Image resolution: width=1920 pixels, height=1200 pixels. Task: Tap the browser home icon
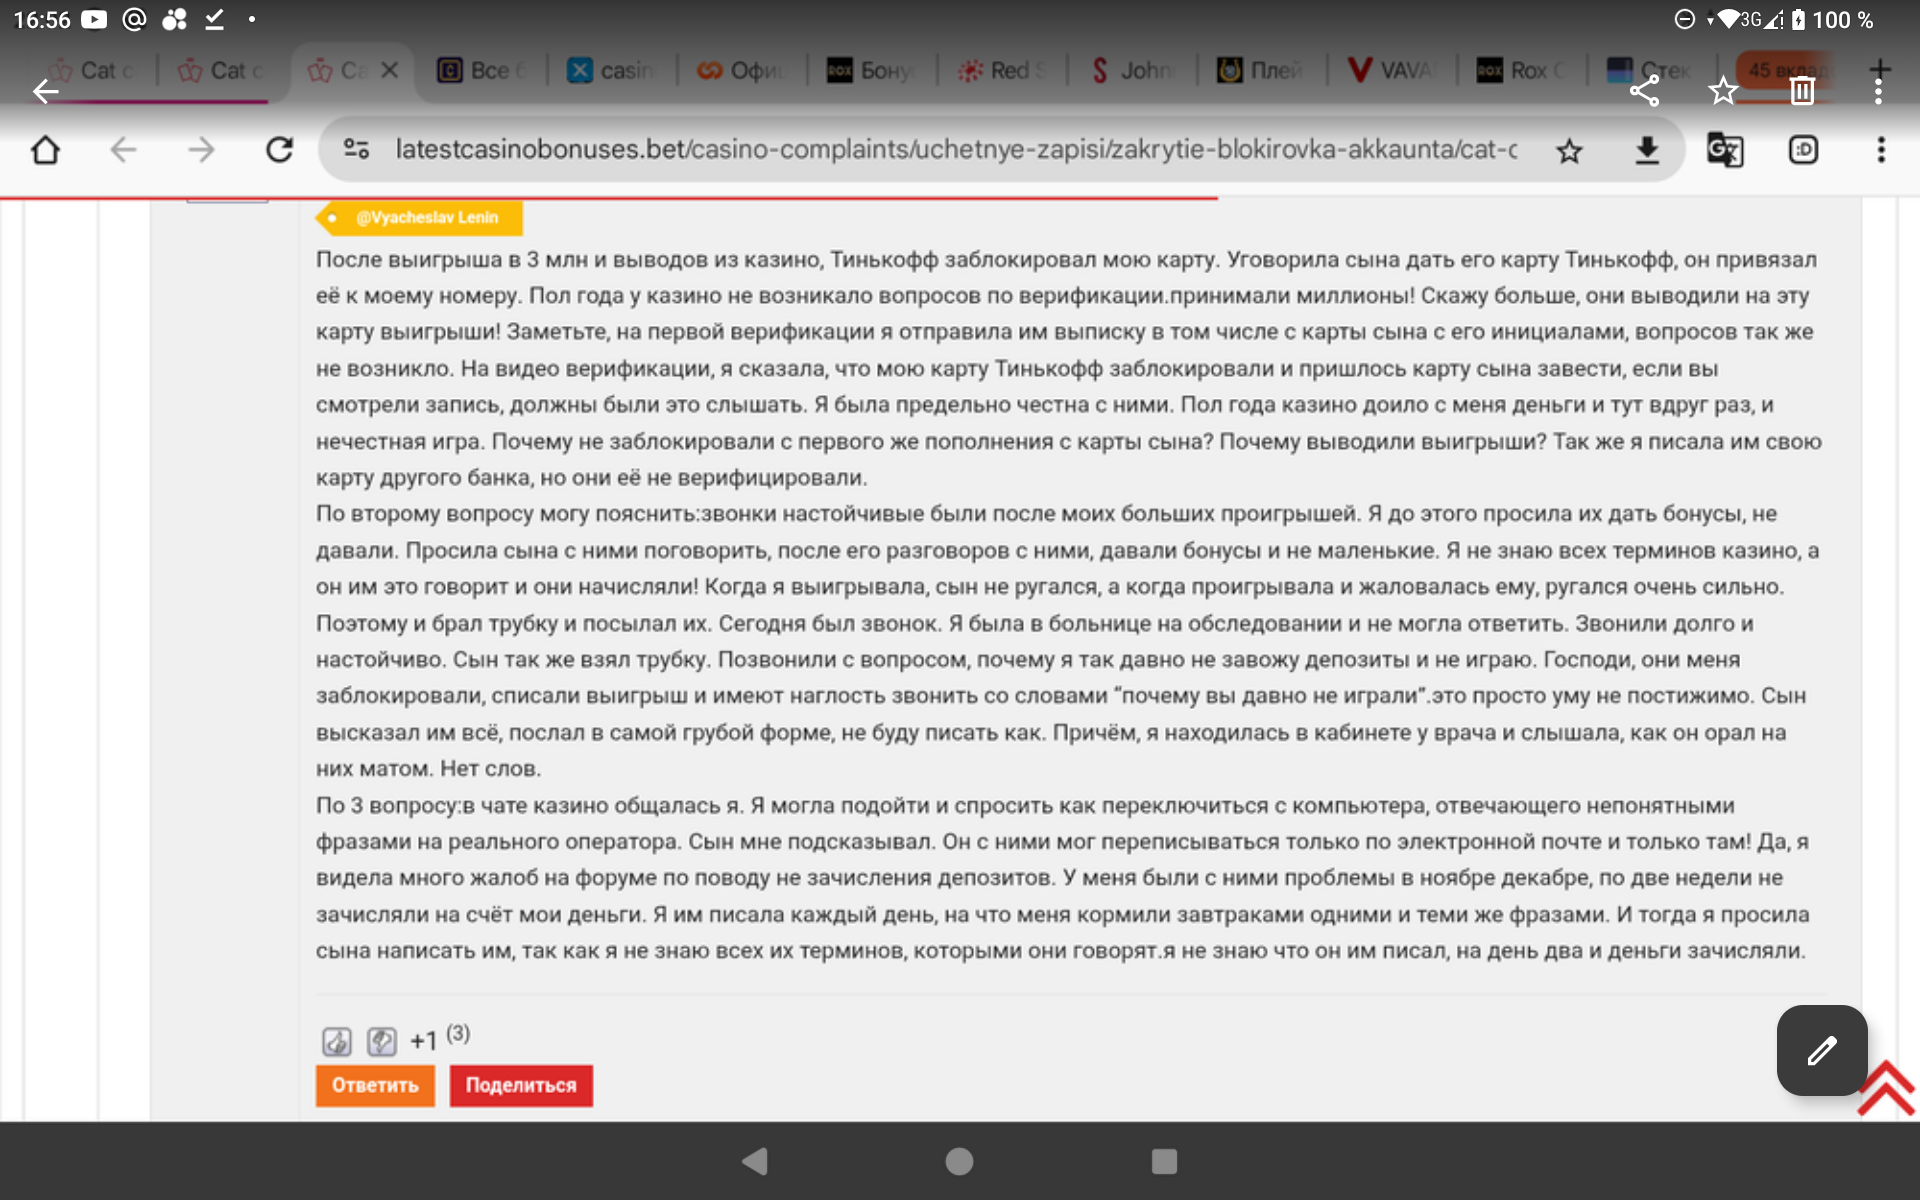pos(46,151)
